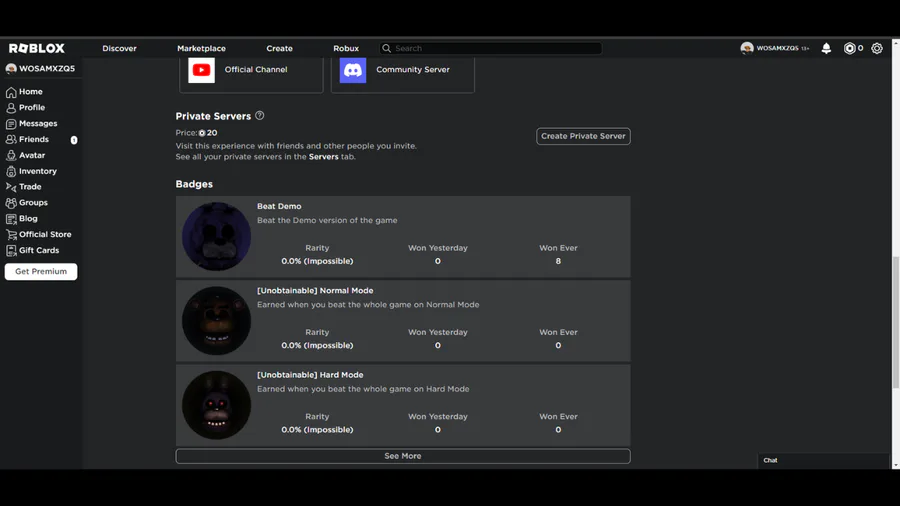
Task: Click the Gift Cards sidebar icon
Action: [11, 250]
